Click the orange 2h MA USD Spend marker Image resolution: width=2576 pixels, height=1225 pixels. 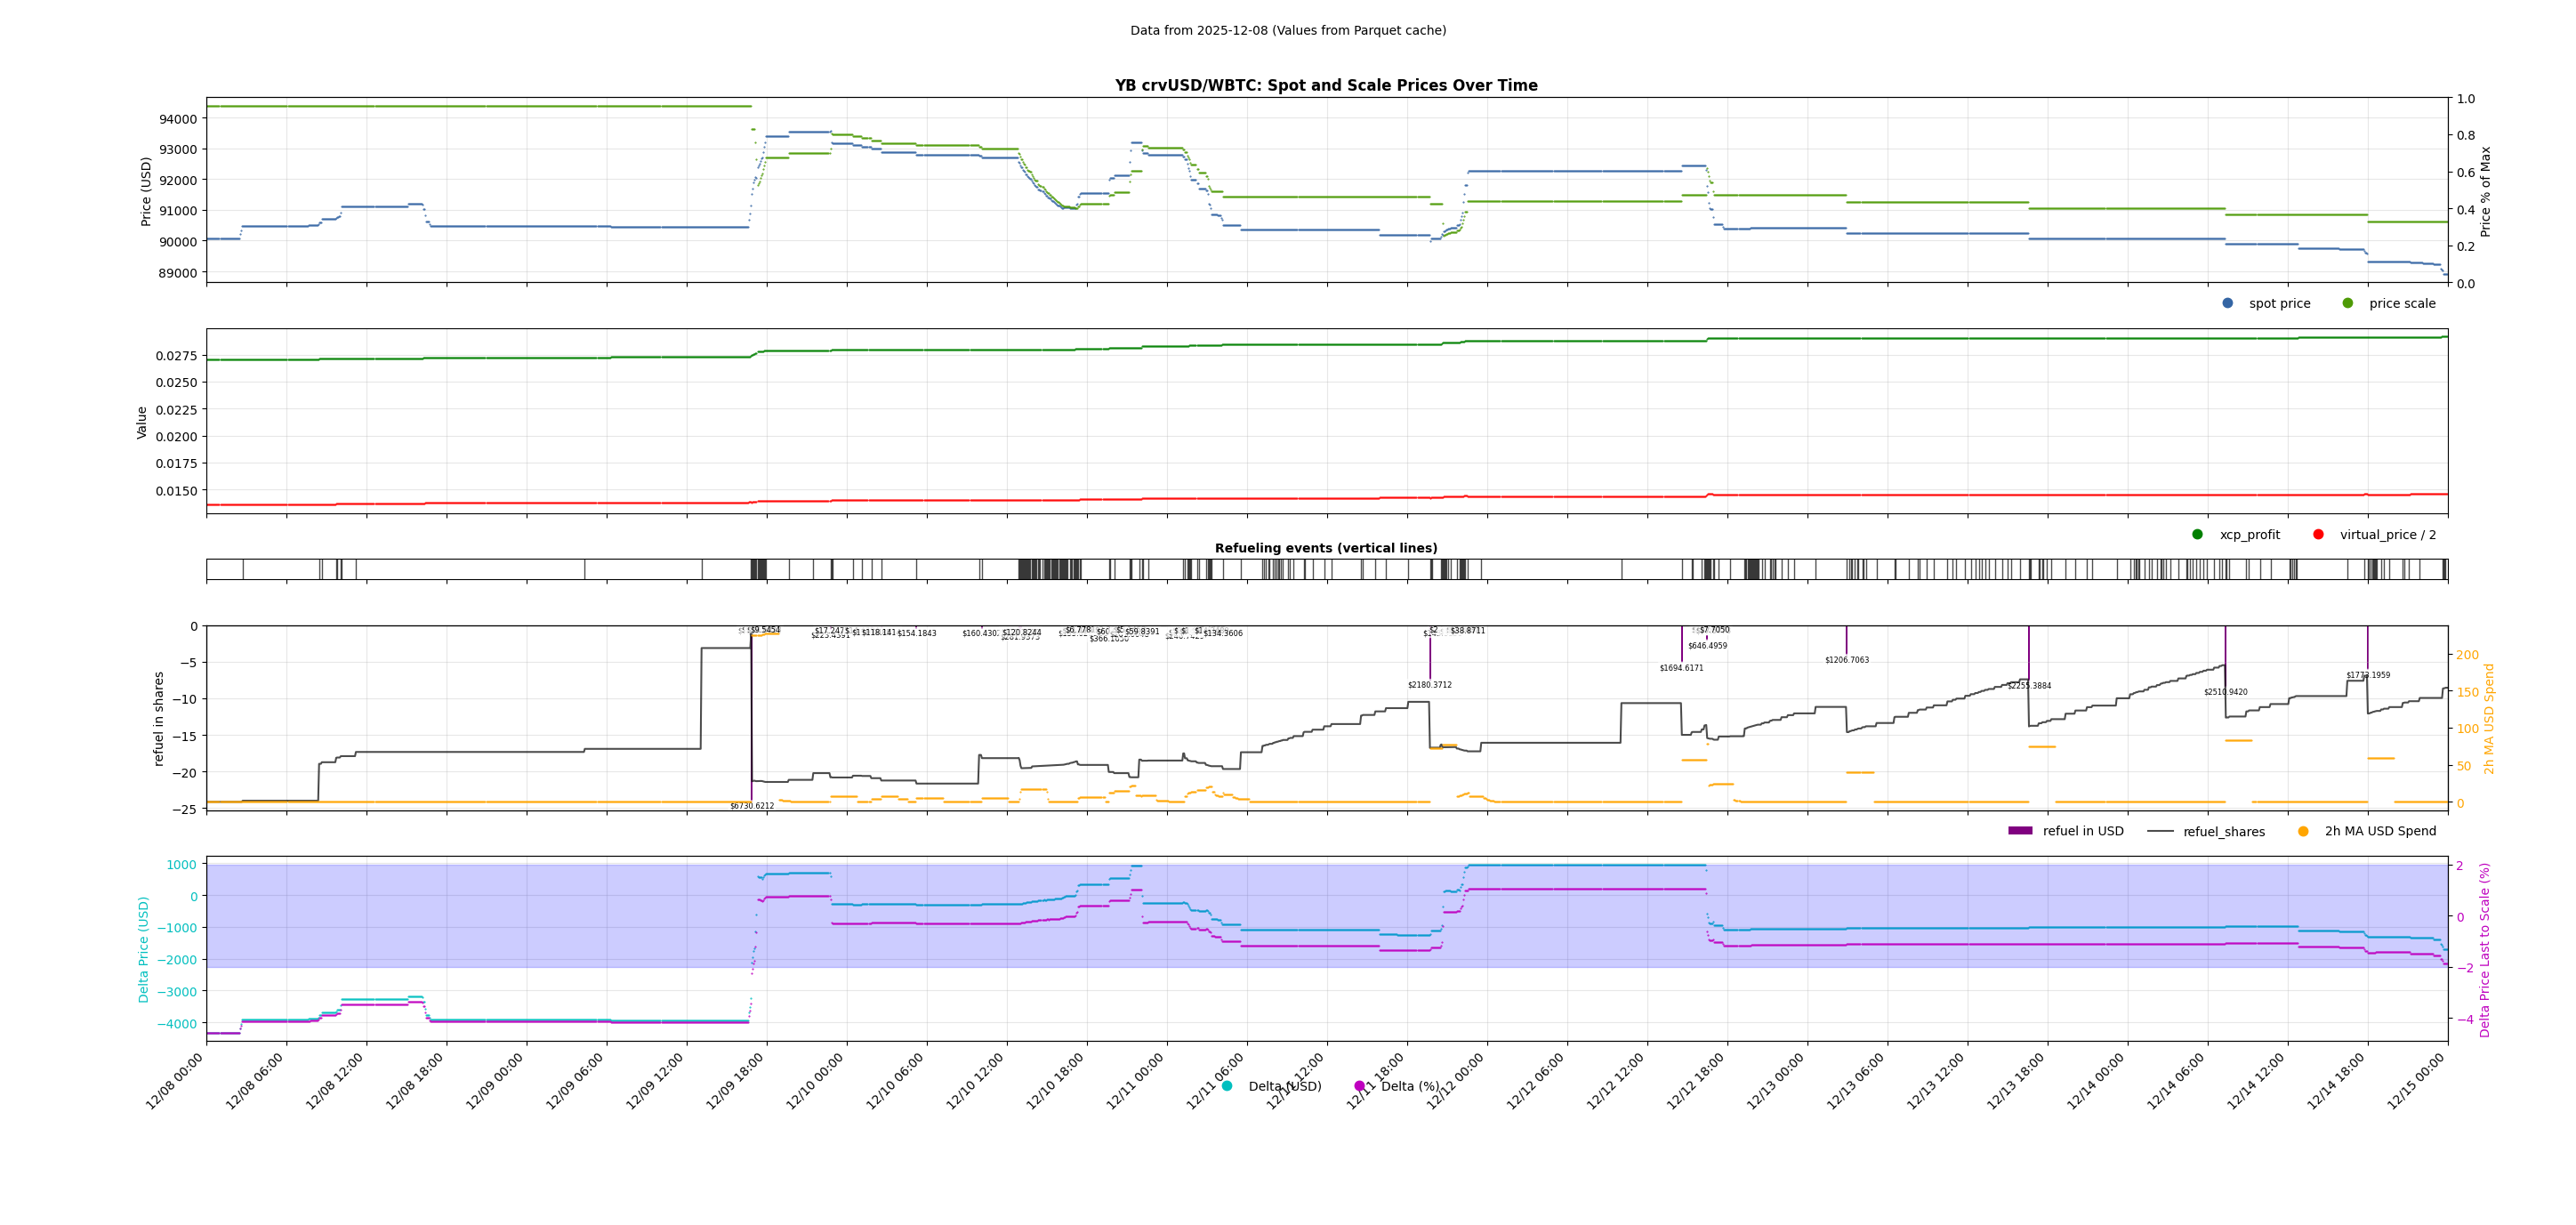click(2303, 831)
